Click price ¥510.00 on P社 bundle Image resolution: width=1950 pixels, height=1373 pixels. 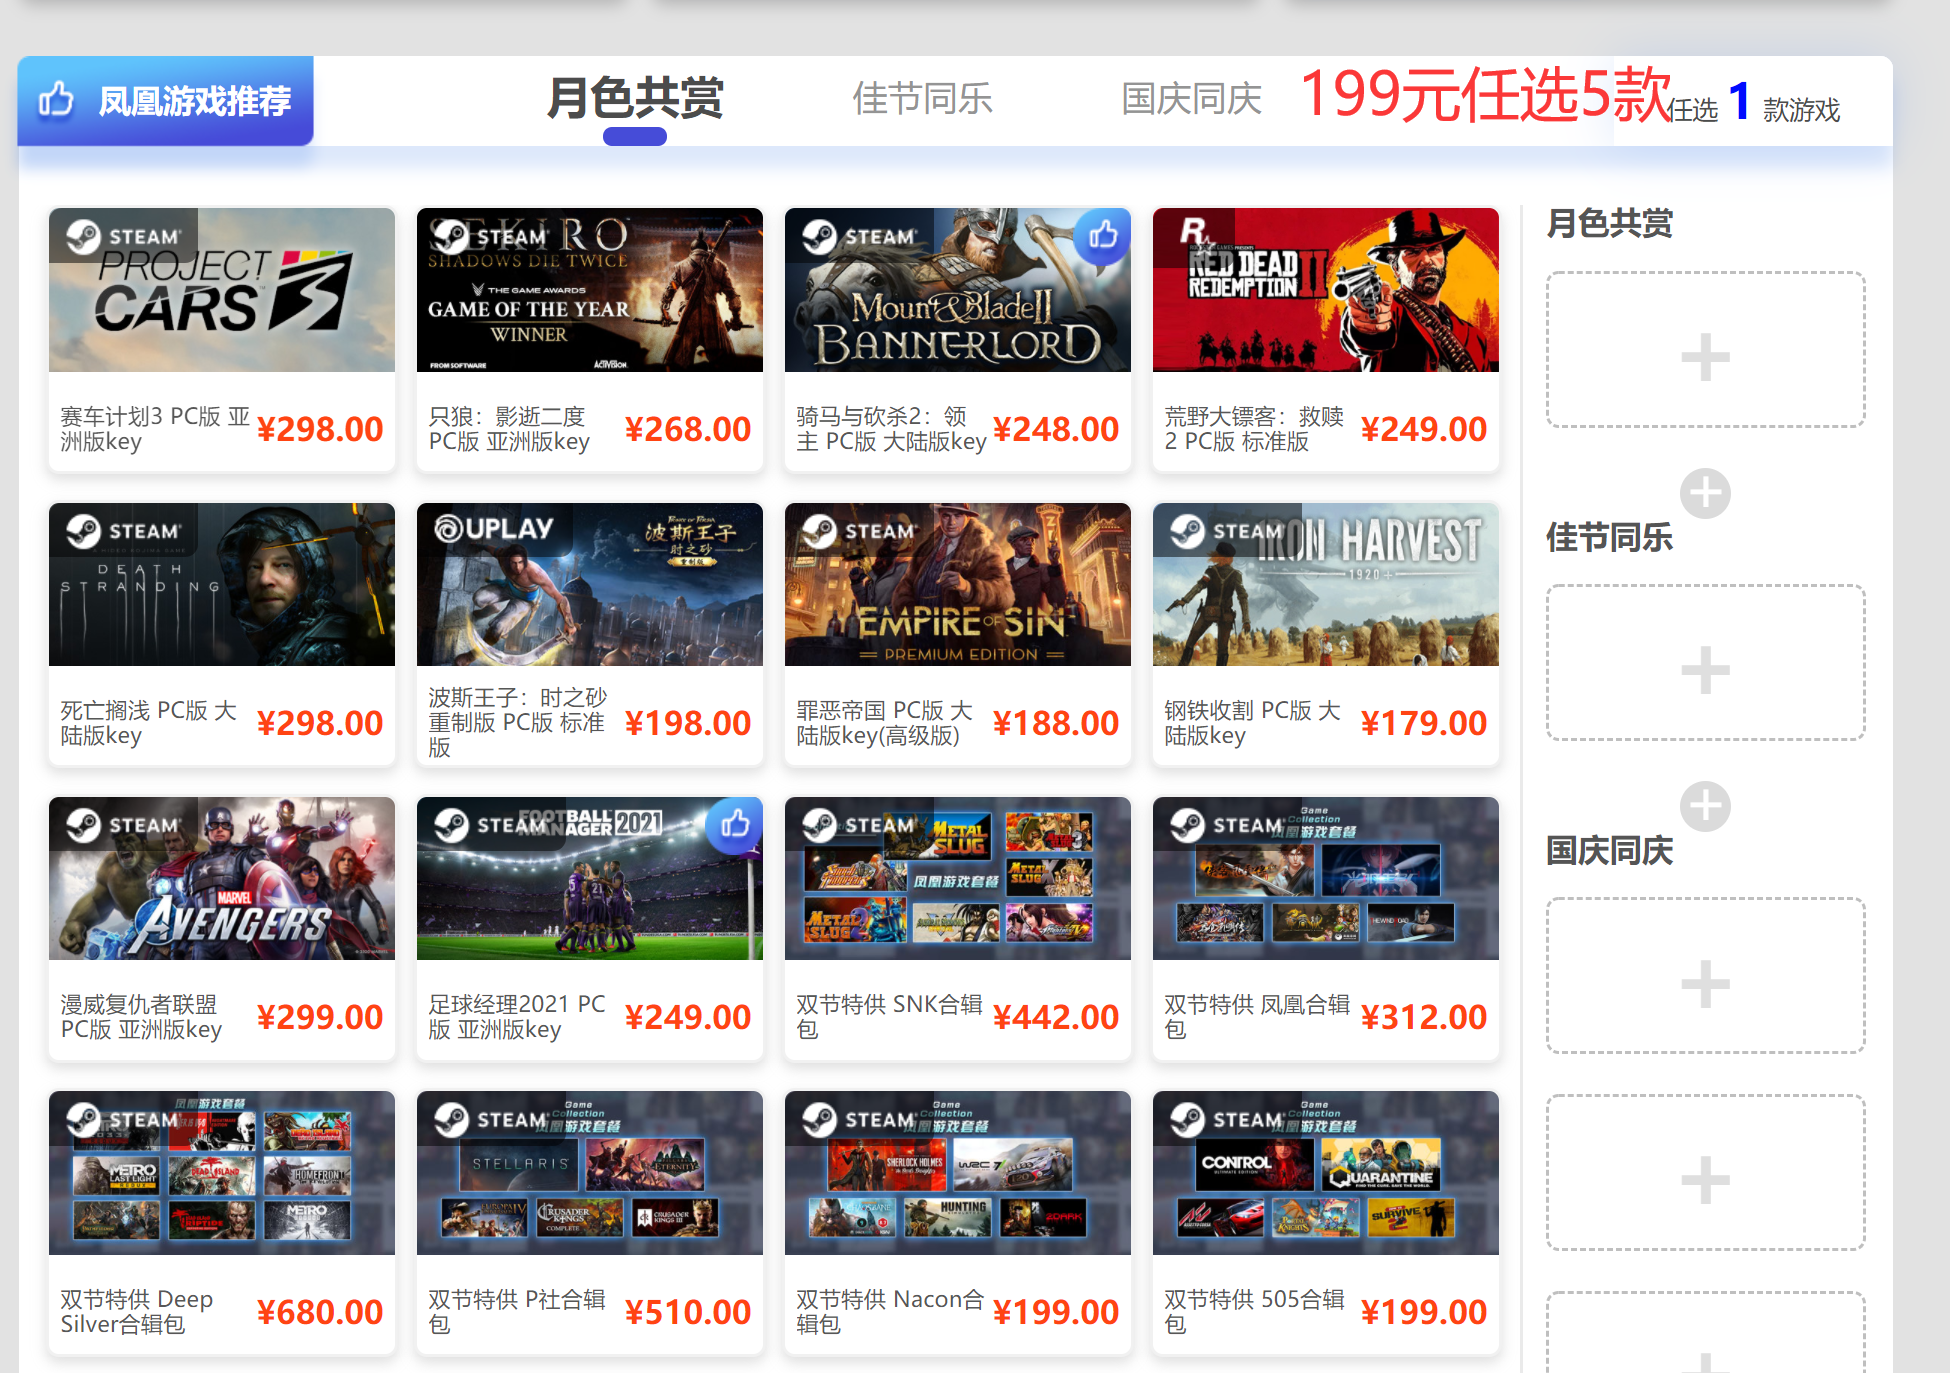tap(688, 1312)
